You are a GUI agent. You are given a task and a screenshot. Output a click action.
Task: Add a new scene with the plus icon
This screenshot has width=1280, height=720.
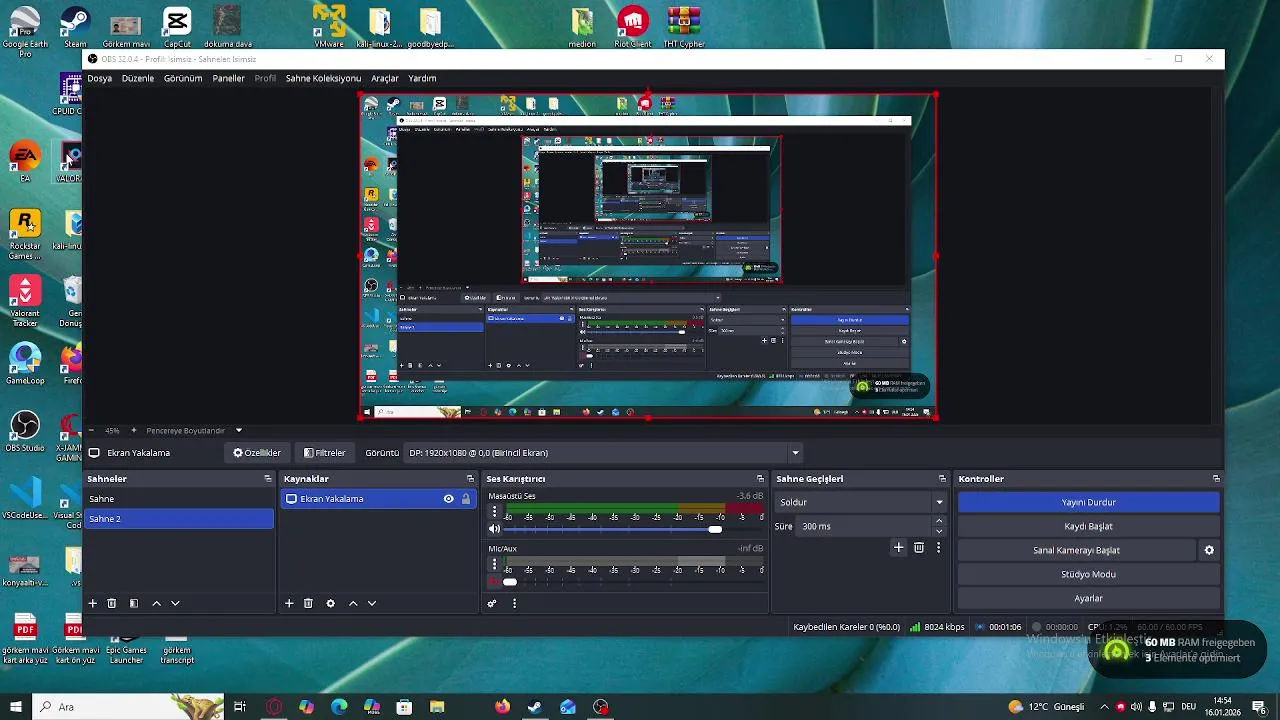point(93,603)
